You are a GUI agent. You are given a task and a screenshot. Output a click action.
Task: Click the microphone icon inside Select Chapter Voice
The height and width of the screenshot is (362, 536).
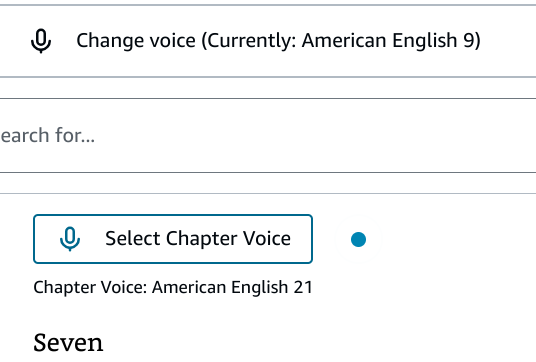click(70, 239)
